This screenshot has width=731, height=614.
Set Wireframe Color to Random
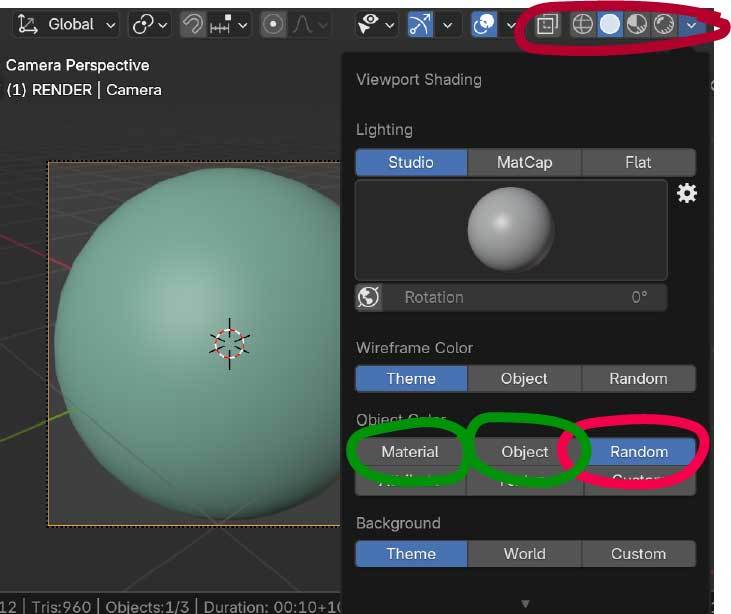click(x=638, y=379)
